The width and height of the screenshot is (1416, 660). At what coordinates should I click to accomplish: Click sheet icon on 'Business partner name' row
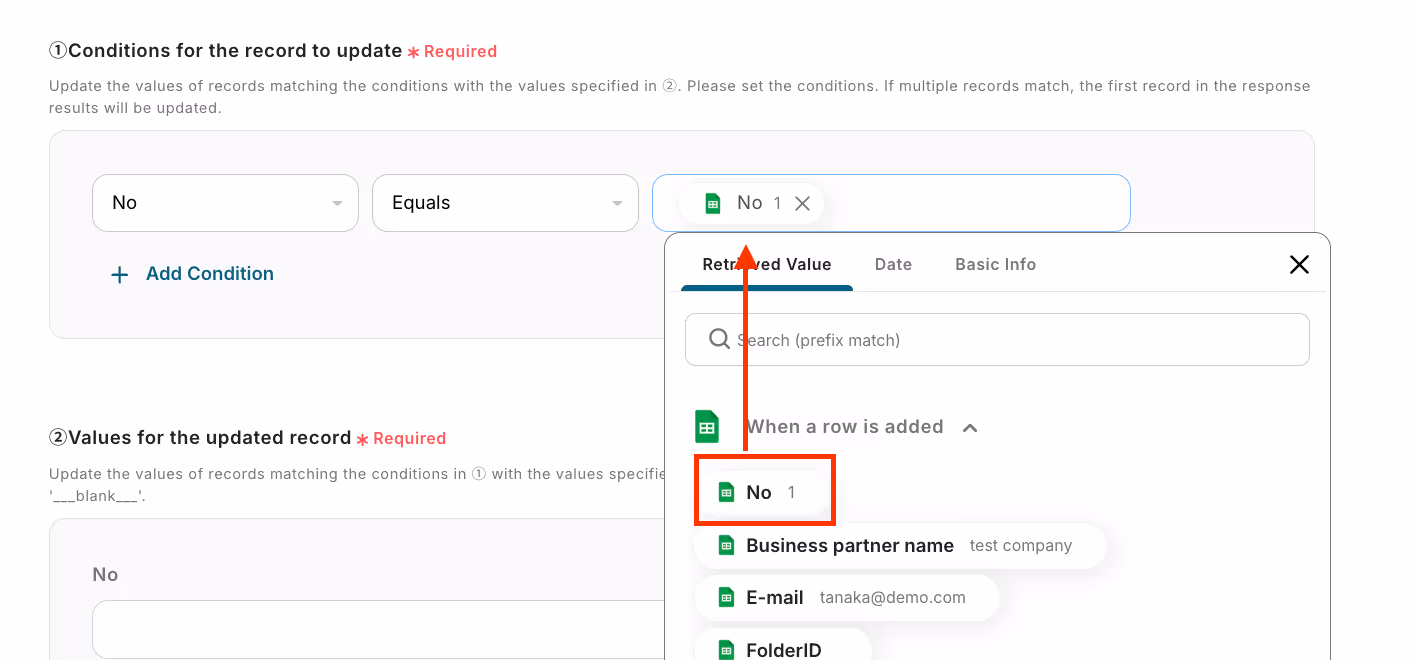click(x=726, y=546)
